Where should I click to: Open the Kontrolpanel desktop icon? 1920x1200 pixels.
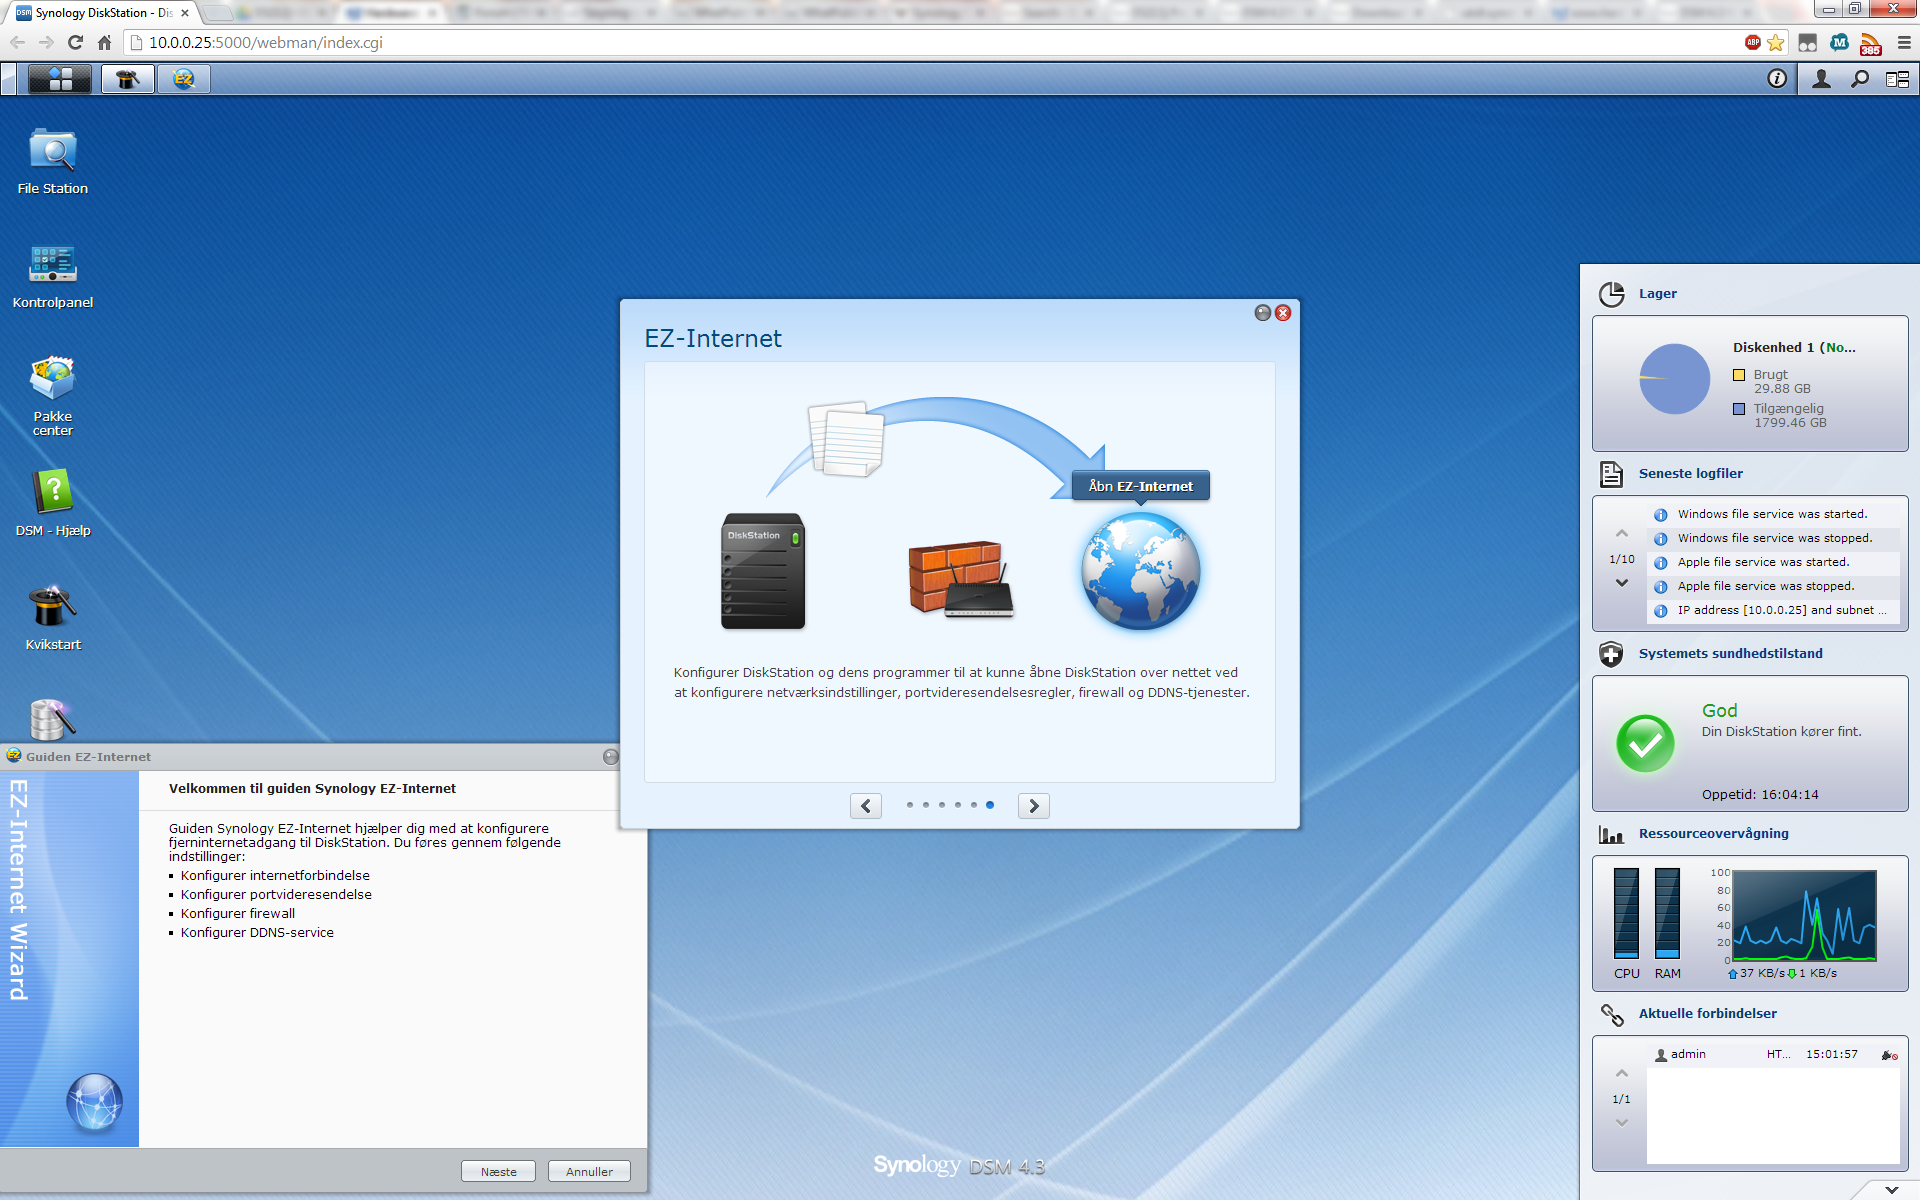(x=53, y=275)
